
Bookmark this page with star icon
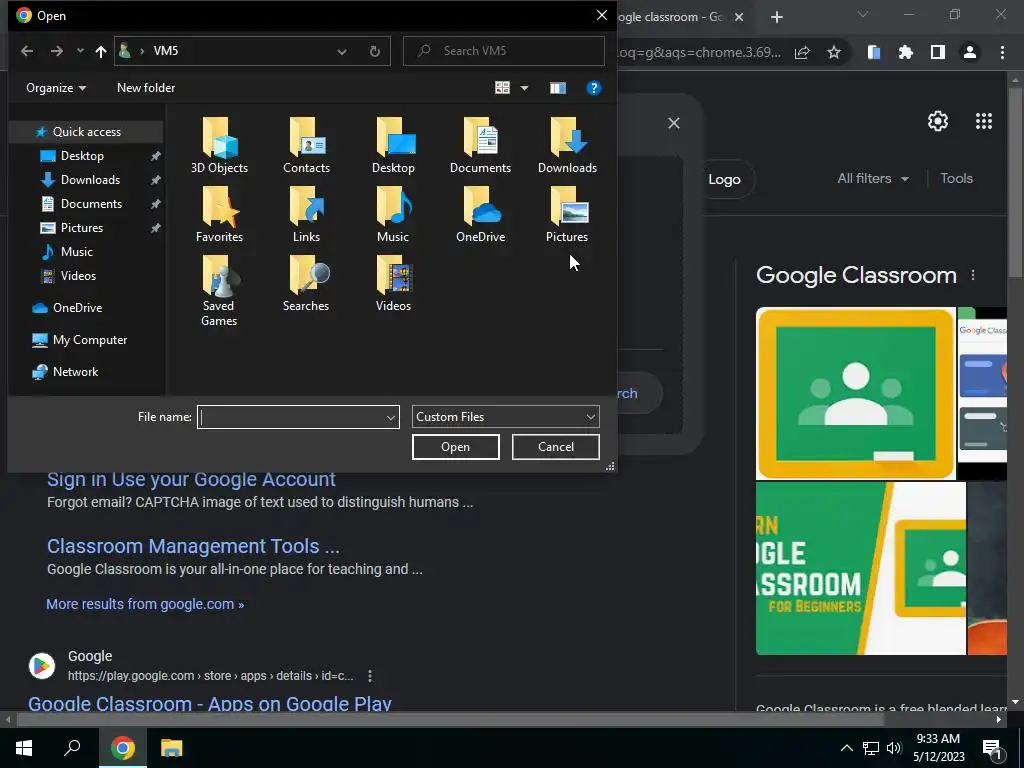[834, 52]
